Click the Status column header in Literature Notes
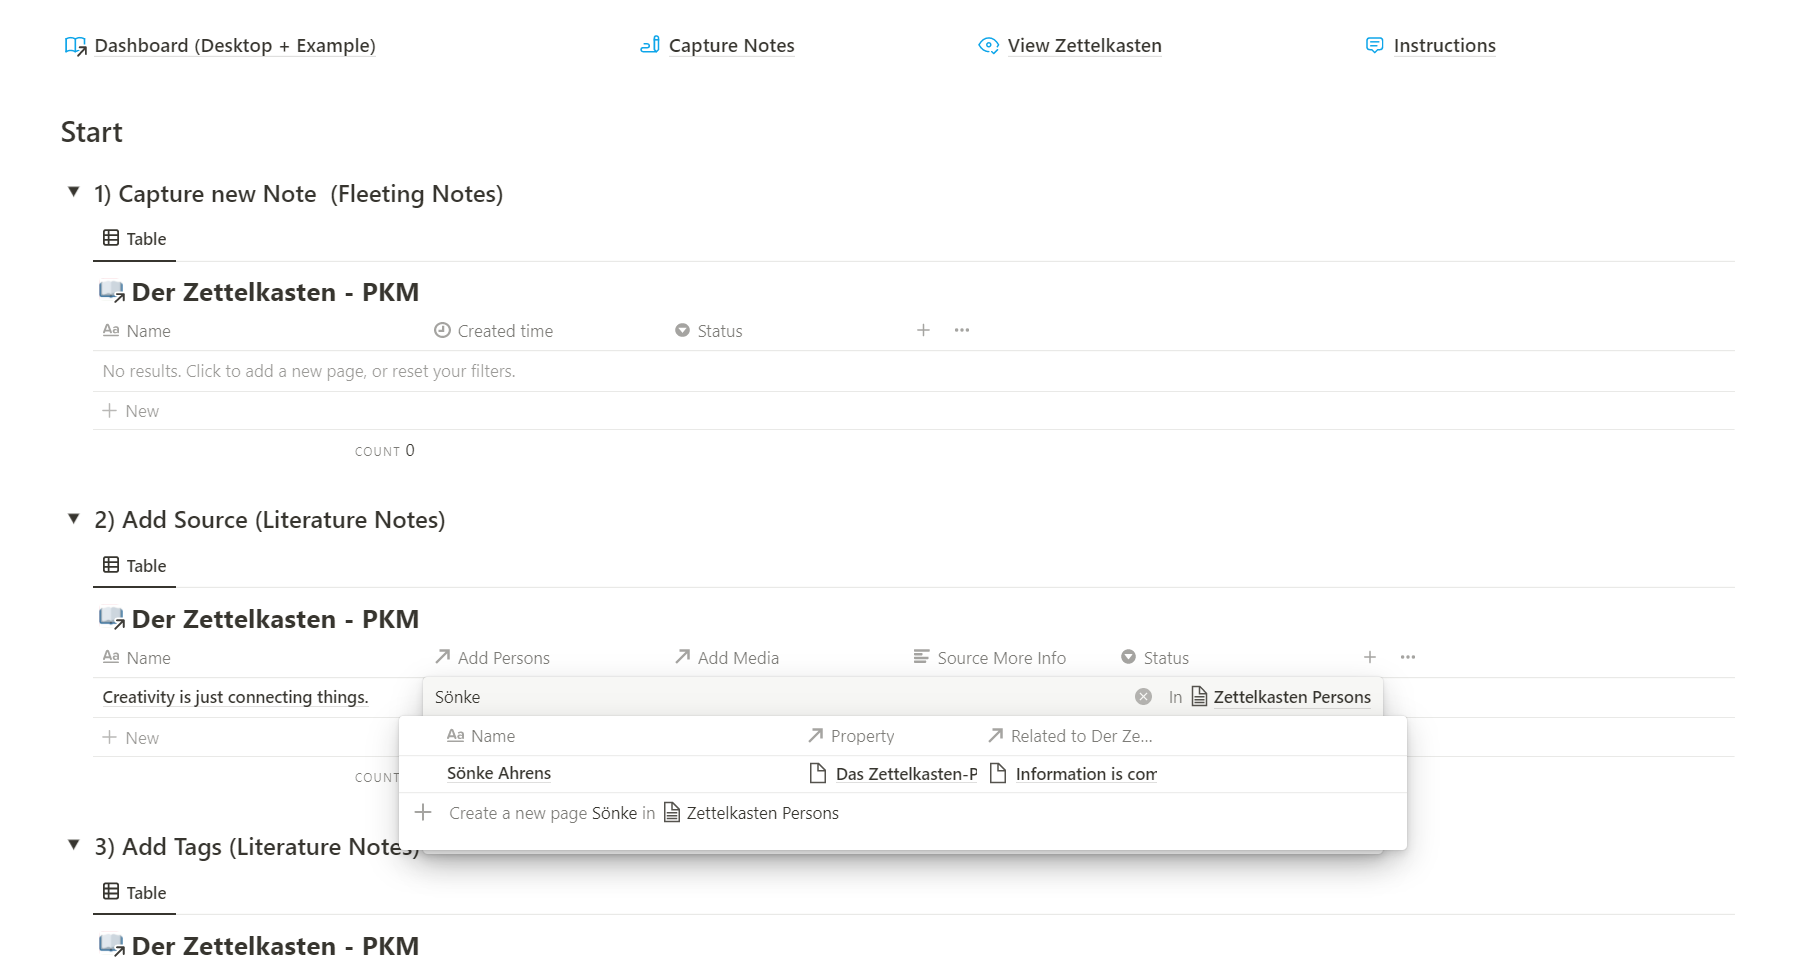Image resolution: width=1817 pixels, height=965 pixels. pyautogui.click(x=1165, y=658)
